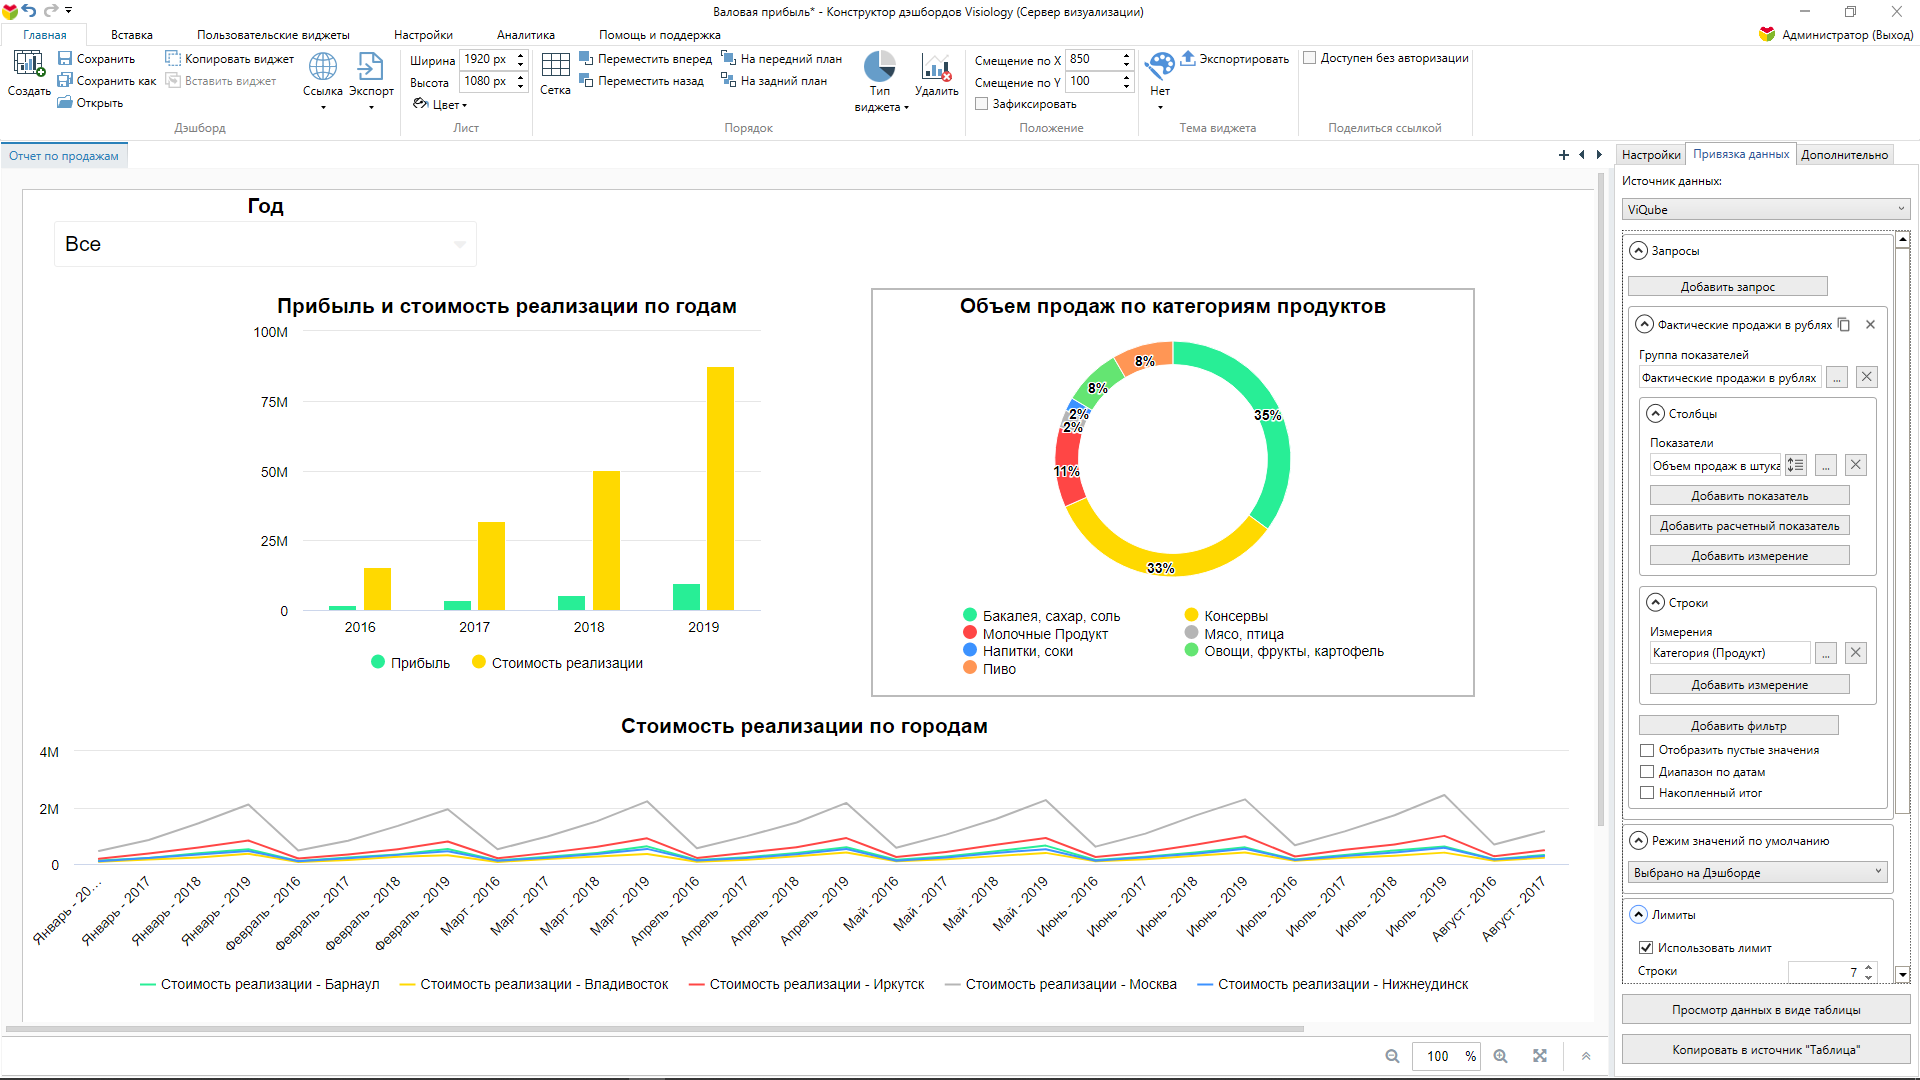Enable the Зафиксировать checkbox
Viewport: 1920px width, 1080px height.
click(982, 104)
